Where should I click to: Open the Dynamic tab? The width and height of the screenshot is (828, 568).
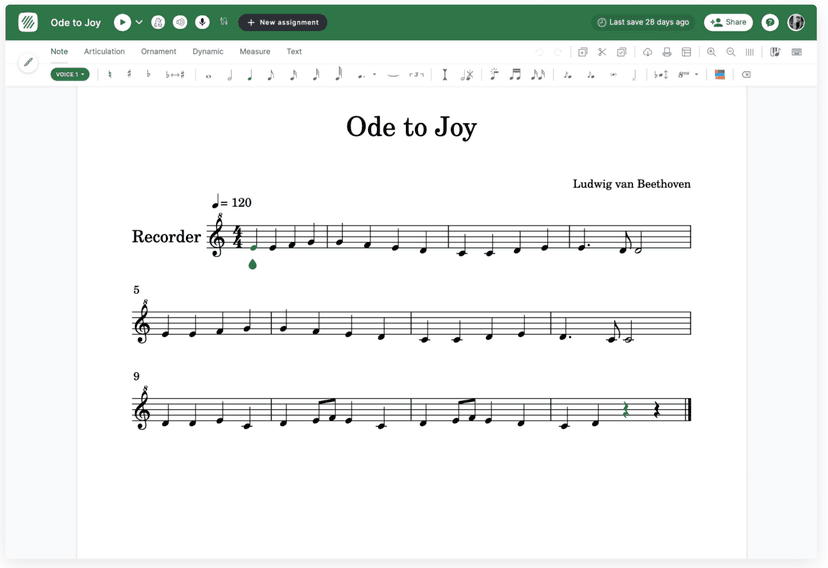(x=208, y=51)
